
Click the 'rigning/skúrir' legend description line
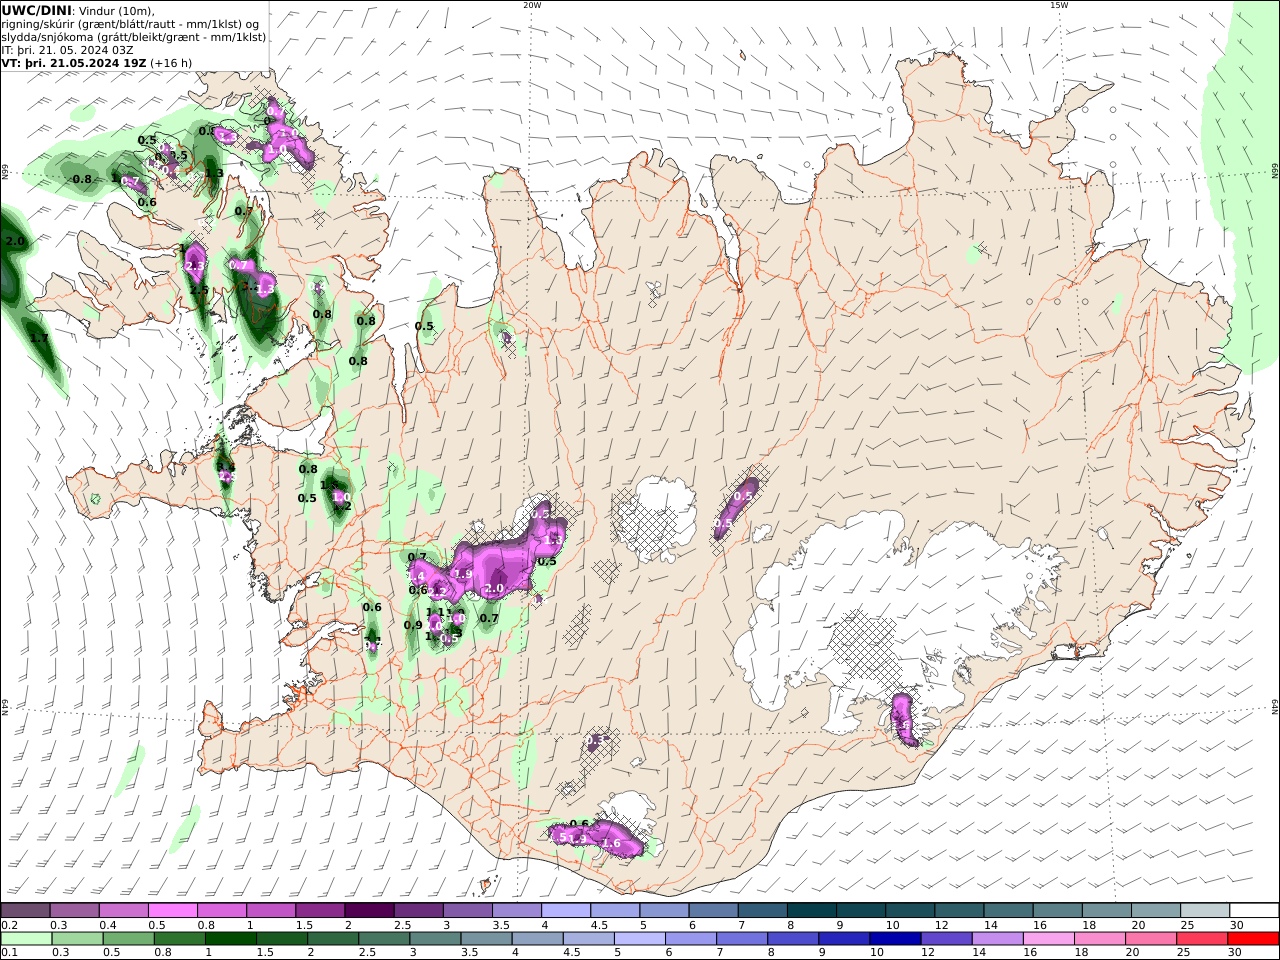point(130,24)
